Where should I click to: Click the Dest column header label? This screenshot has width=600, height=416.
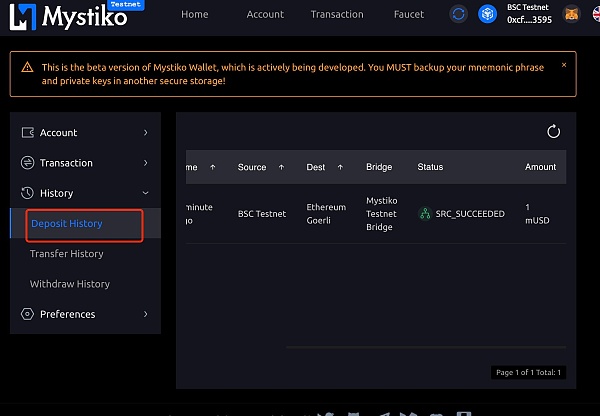[316, 167]
